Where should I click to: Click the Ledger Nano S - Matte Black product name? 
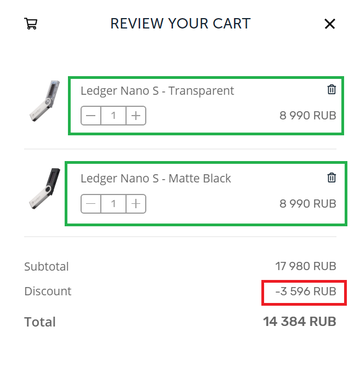156,178
